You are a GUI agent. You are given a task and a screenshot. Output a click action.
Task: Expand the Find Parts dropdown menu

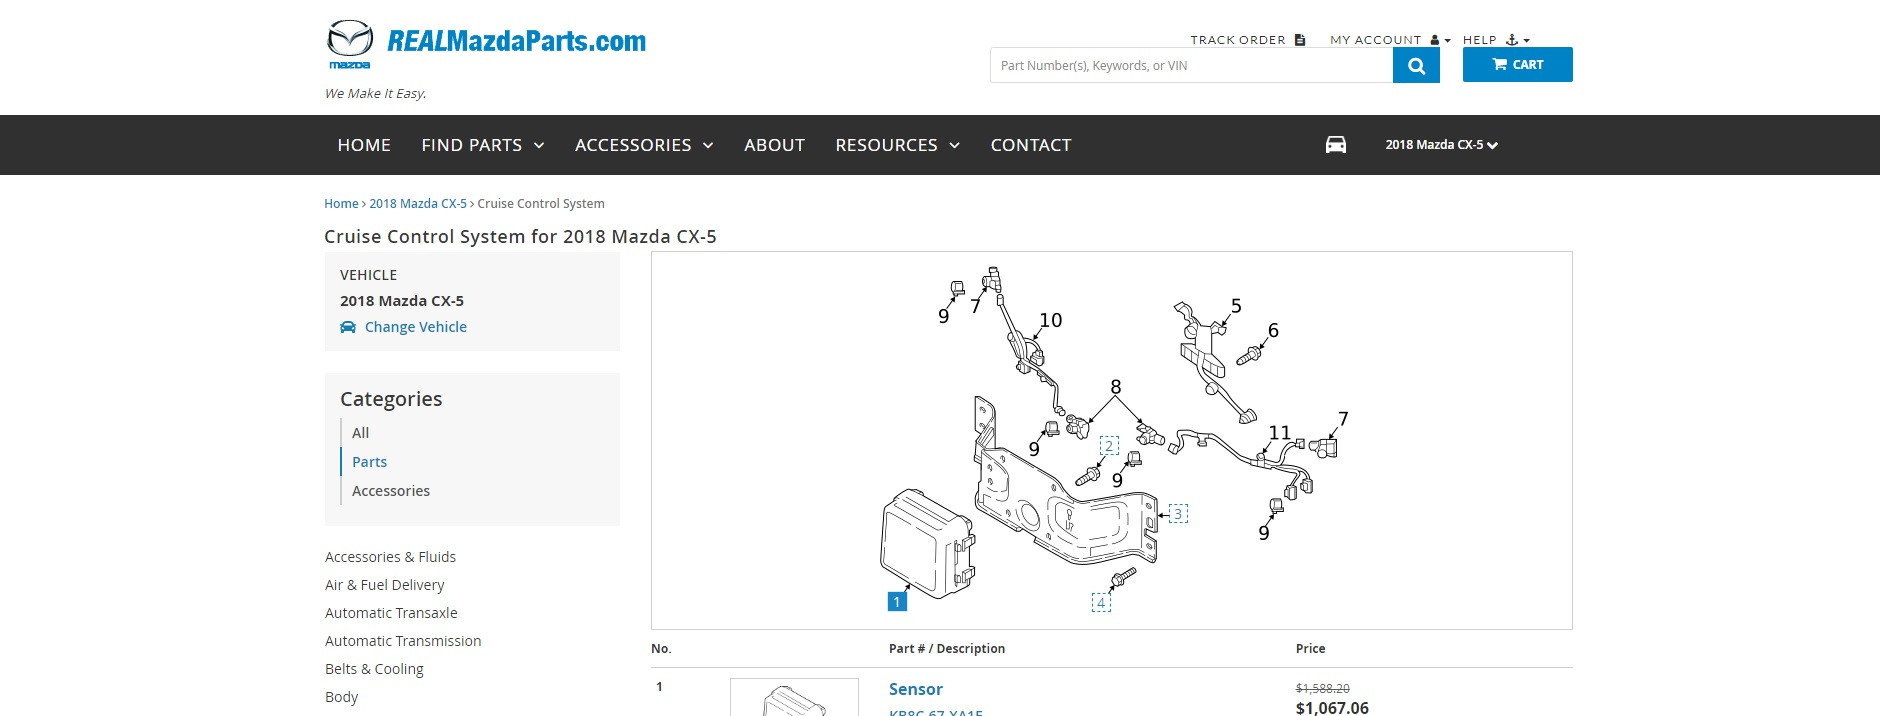(482, 145)
